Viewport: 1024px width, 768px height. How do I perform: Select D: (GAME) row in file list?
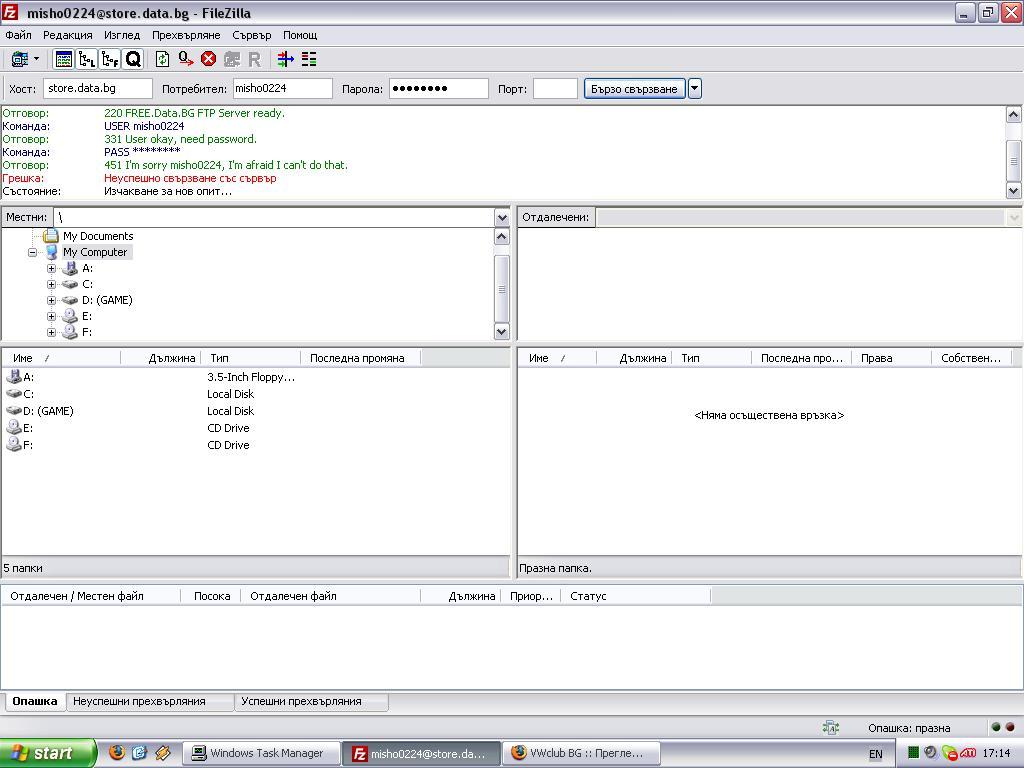click(x=255, y=411)
